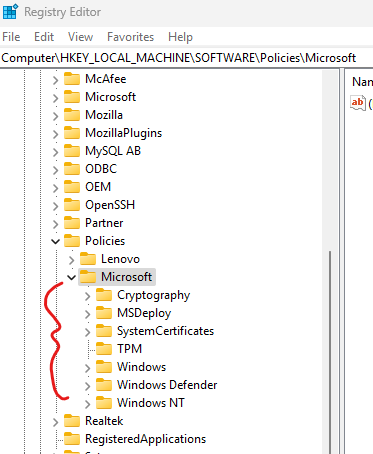Viewport: 373px width, 454px height.
Task: Collapse the selected Microsoft policies key
Action: coord(71,277)
